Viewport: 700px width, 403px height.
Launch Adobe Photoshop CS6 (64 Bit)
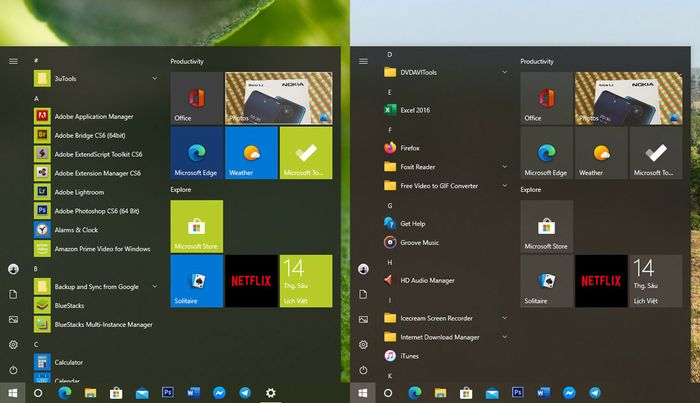[x=96, y=211]
